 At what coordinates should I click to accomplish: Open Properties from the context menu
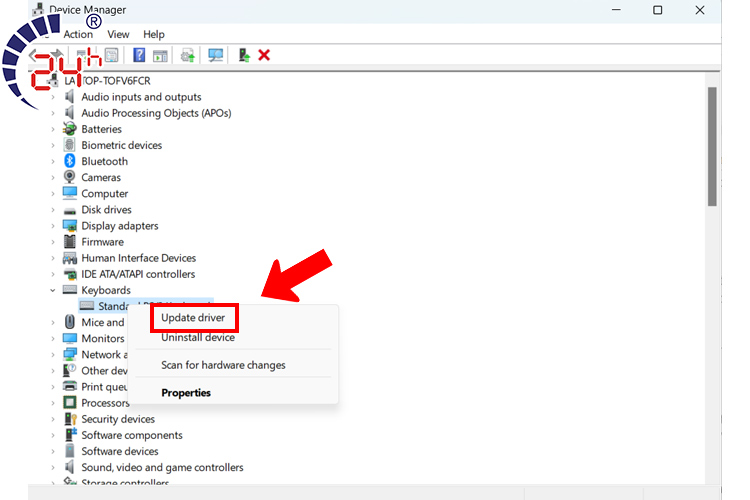coord(186,393)
